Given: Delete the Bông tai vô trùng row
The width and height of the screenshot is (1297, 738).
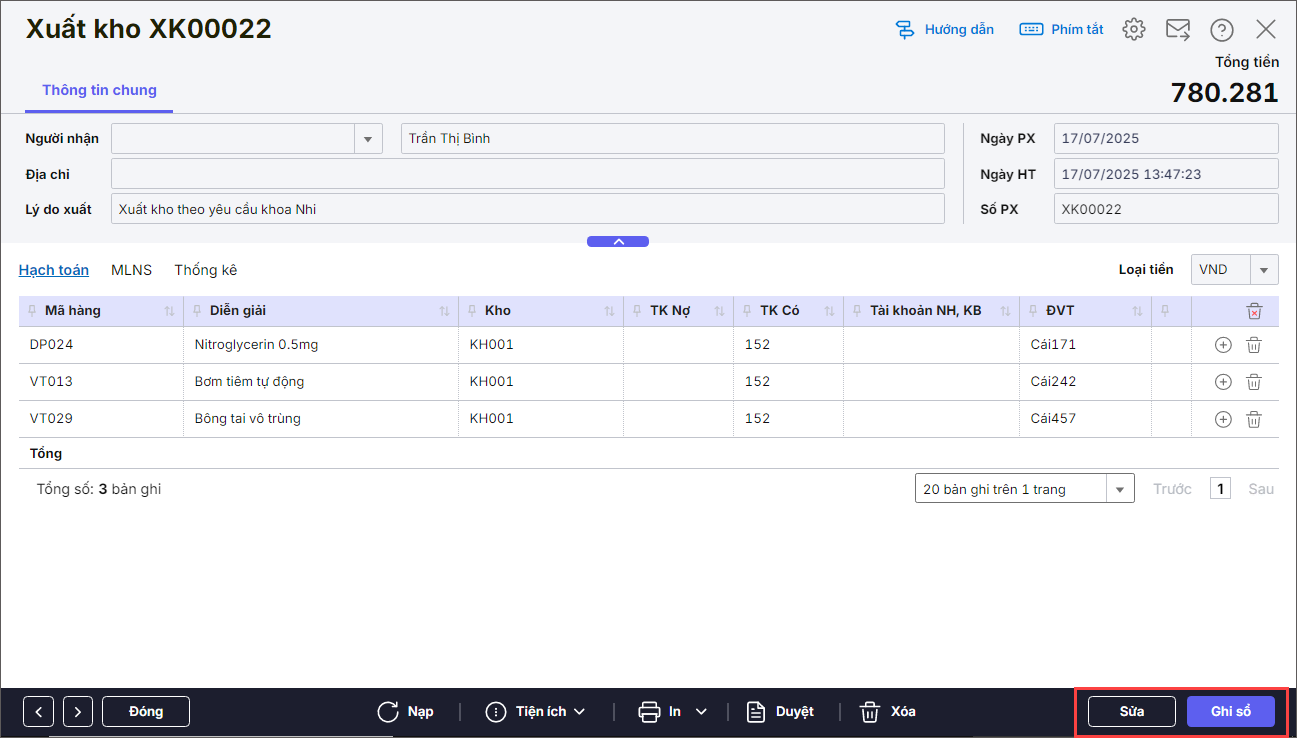Looking at the screenshot, I should tap(1254, 419).
